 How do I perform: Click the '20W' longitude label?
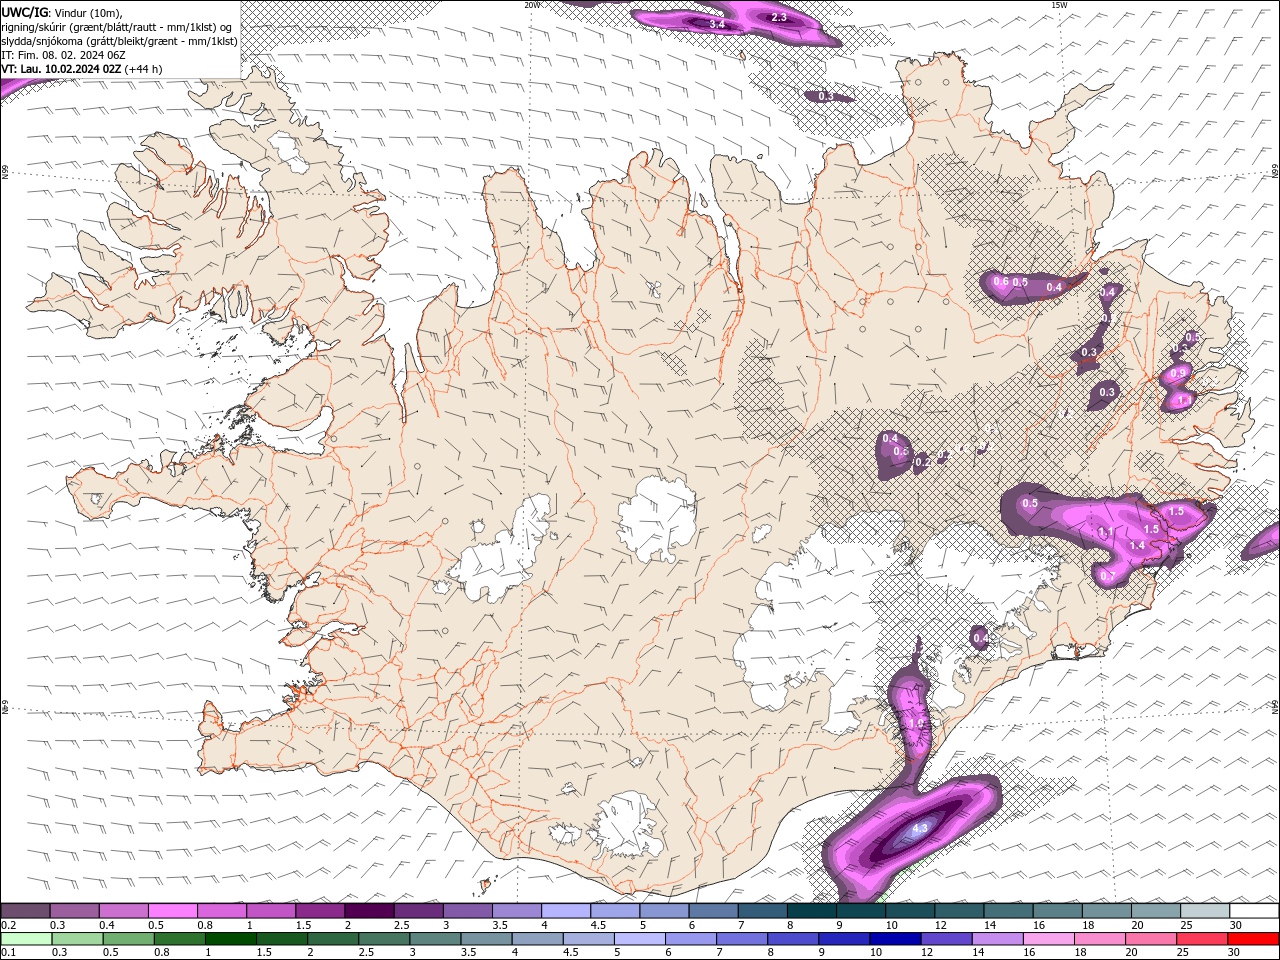533,5
